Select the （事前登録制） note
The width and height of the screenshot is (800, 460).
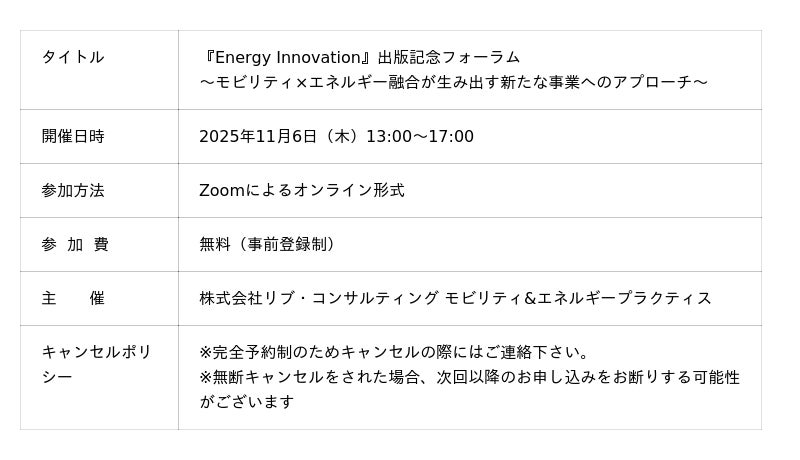click(x=287, y=244)
